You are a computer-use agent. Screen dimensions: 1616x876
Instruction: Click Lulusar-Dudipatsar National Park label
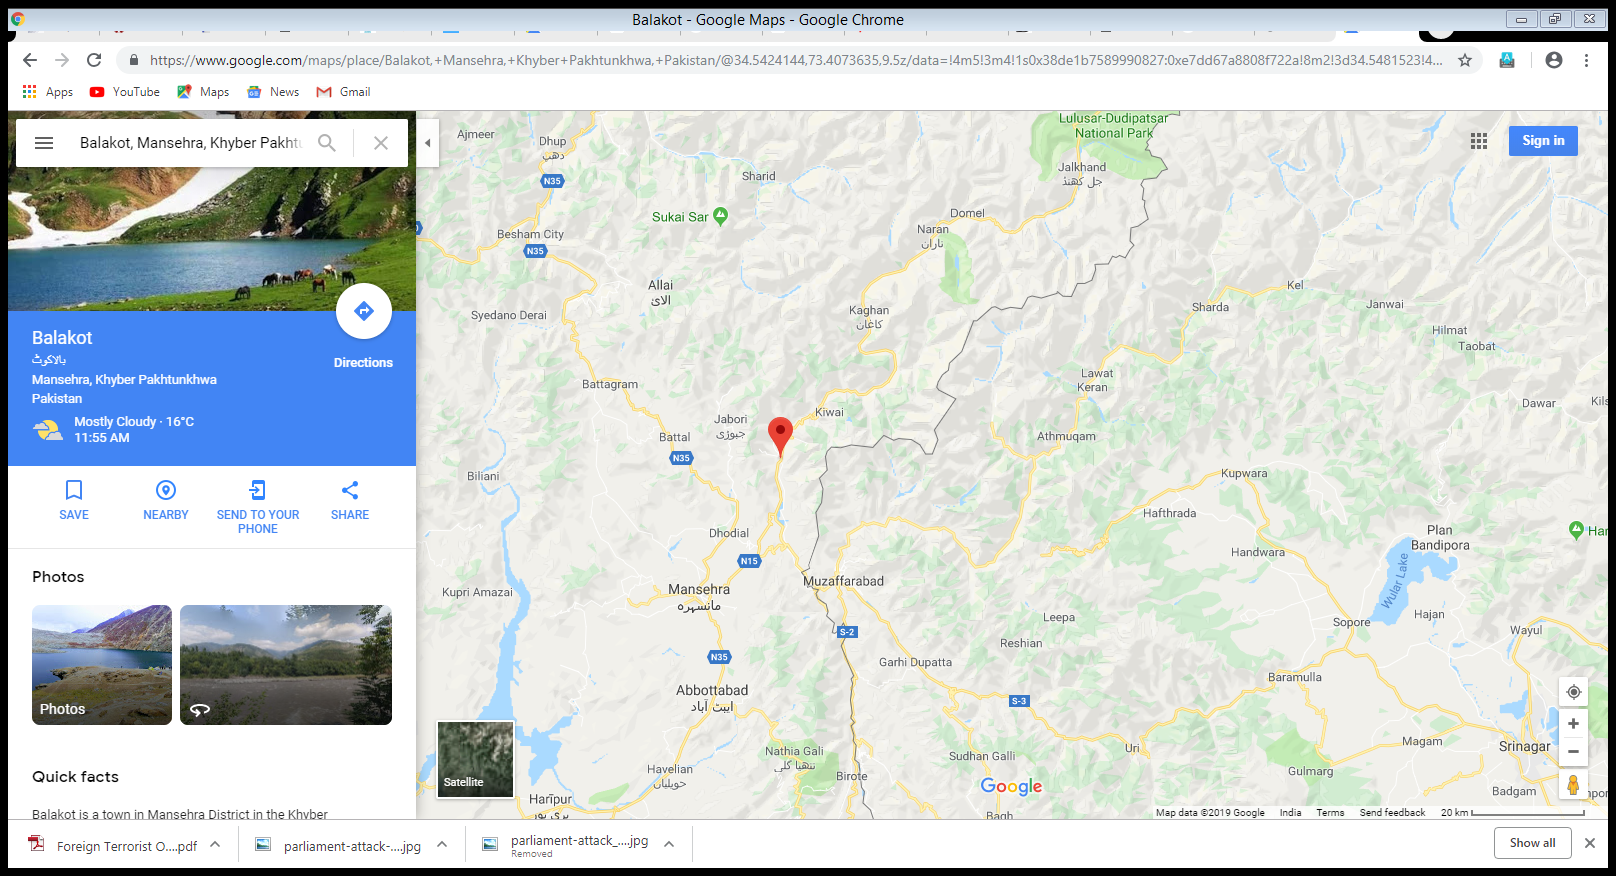point(1113,126)
